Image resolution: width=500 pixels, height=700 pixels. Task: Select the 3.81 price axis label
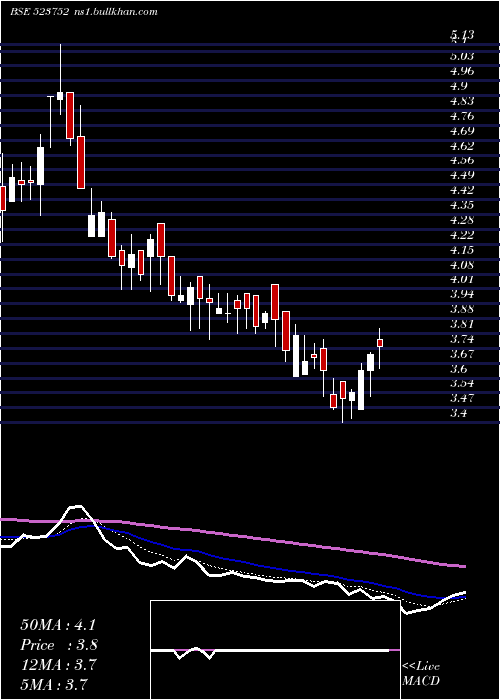(x=462, y=324)
